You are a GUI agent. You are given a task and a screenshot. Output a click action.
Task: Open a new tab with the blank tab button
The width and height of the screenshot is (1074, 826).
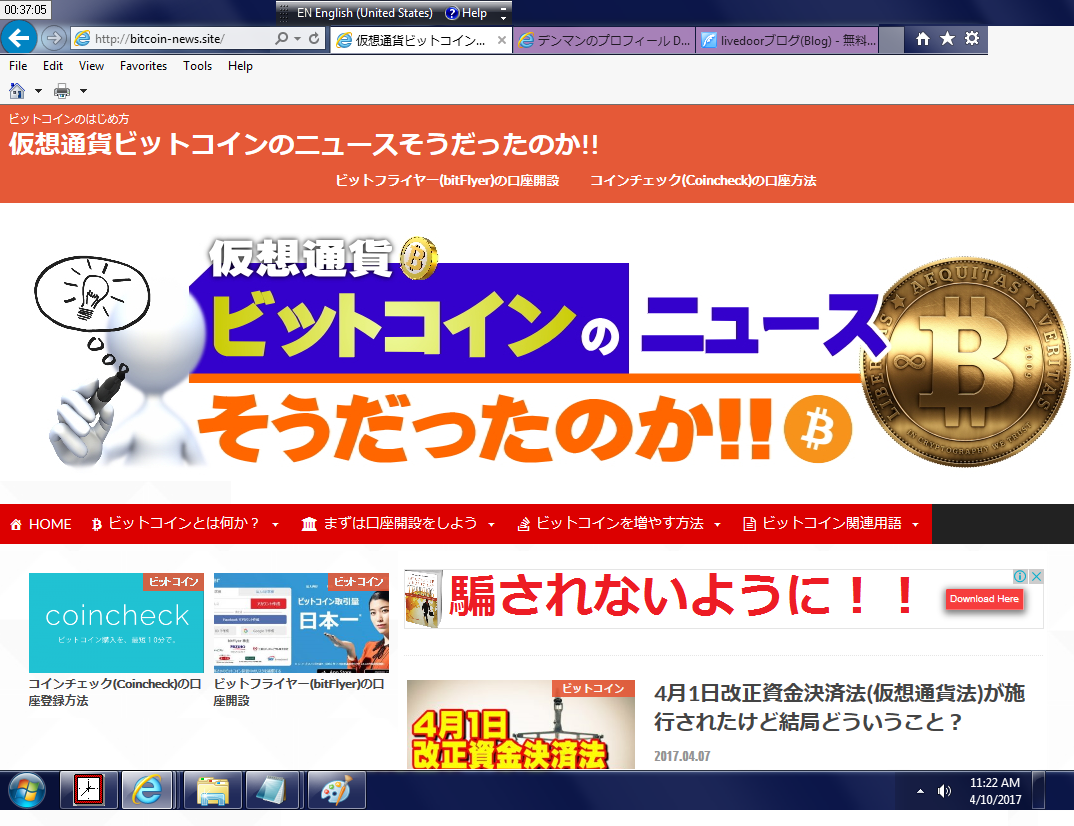pyautogui.click(x=891, y=40)
